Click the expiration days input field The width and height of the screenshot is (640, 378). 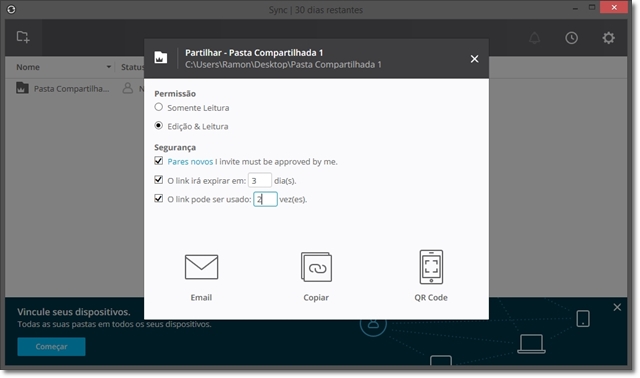[x=260, y=180]
